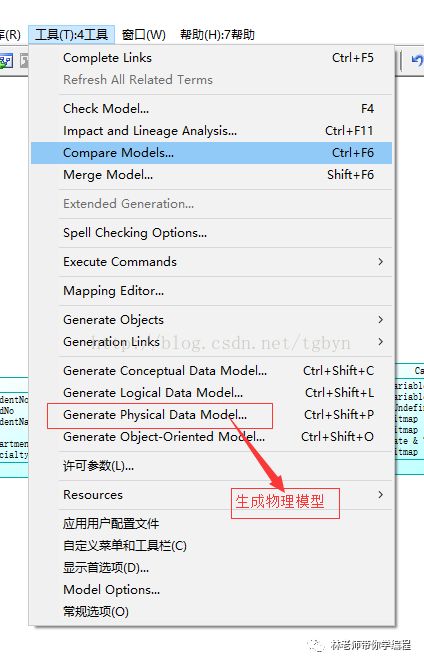Screen dimensions: 424x664
Task: Click the green toolbar icon at top left
Action: point(6,61)
